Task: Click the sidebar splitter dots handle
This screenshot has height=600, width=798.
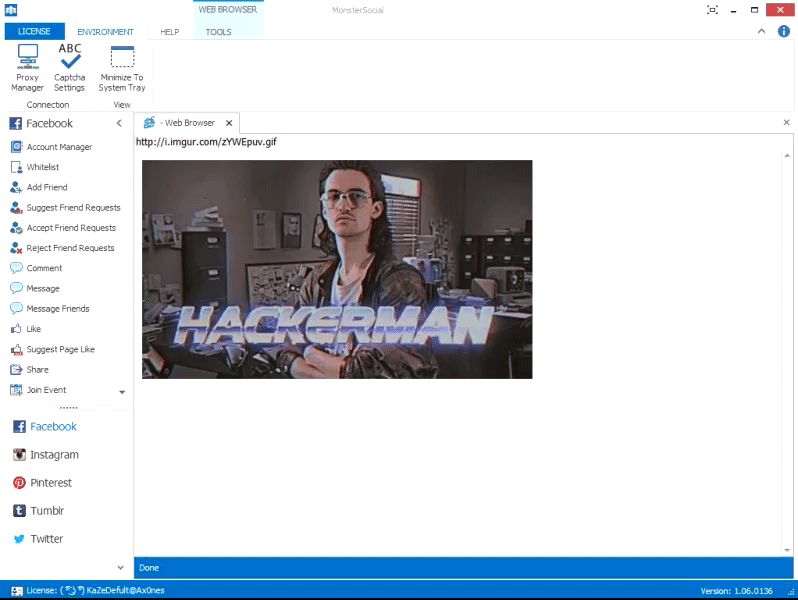Action: (x=68, y=408)
